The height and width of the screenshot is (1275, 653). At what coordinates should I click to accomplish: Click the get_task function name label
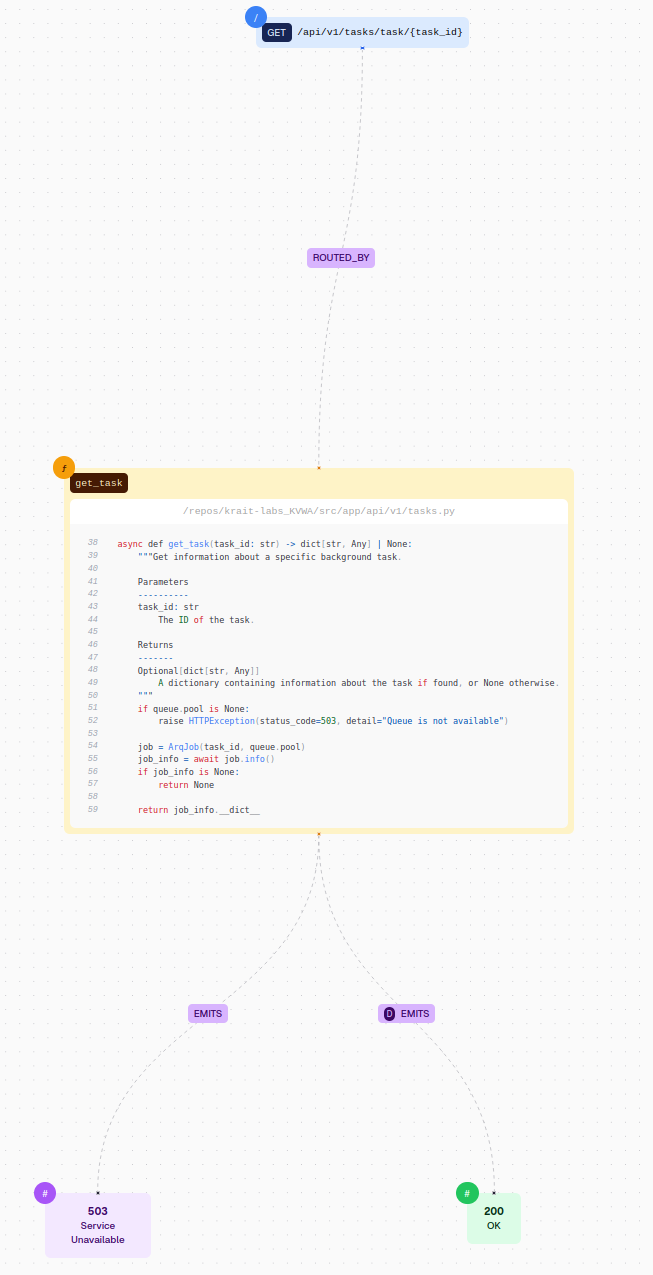point(99,483)
